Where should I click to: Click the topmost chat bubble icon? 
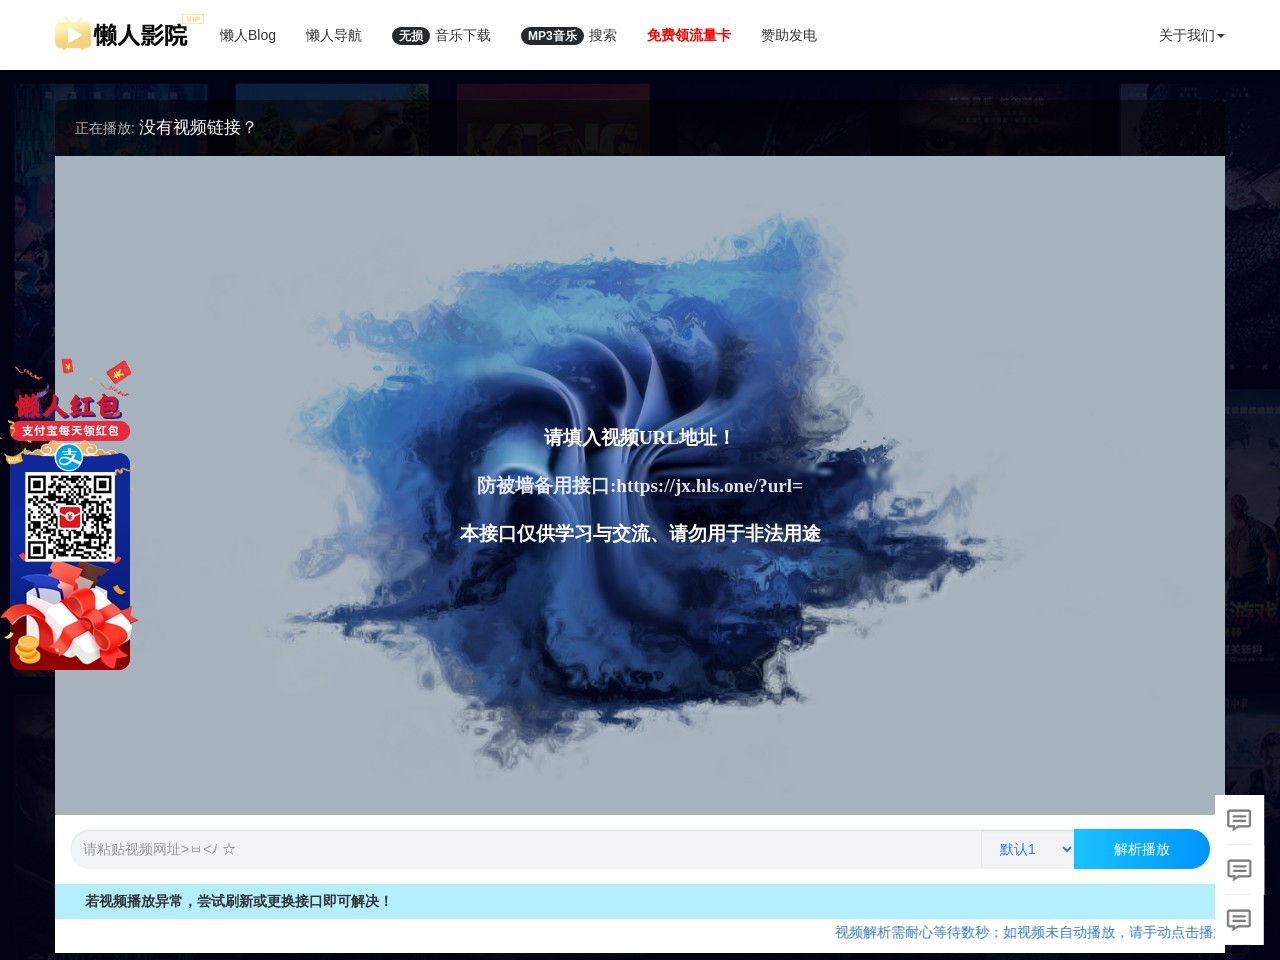[1239, 820]
